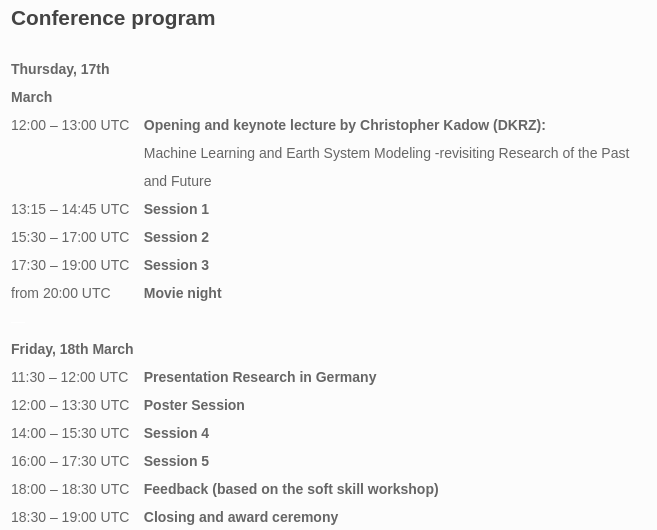The height and width of the screenshot is (530, 657).
Task: Click Presentation Research in Germany
Action: click(x=259, y=377)
